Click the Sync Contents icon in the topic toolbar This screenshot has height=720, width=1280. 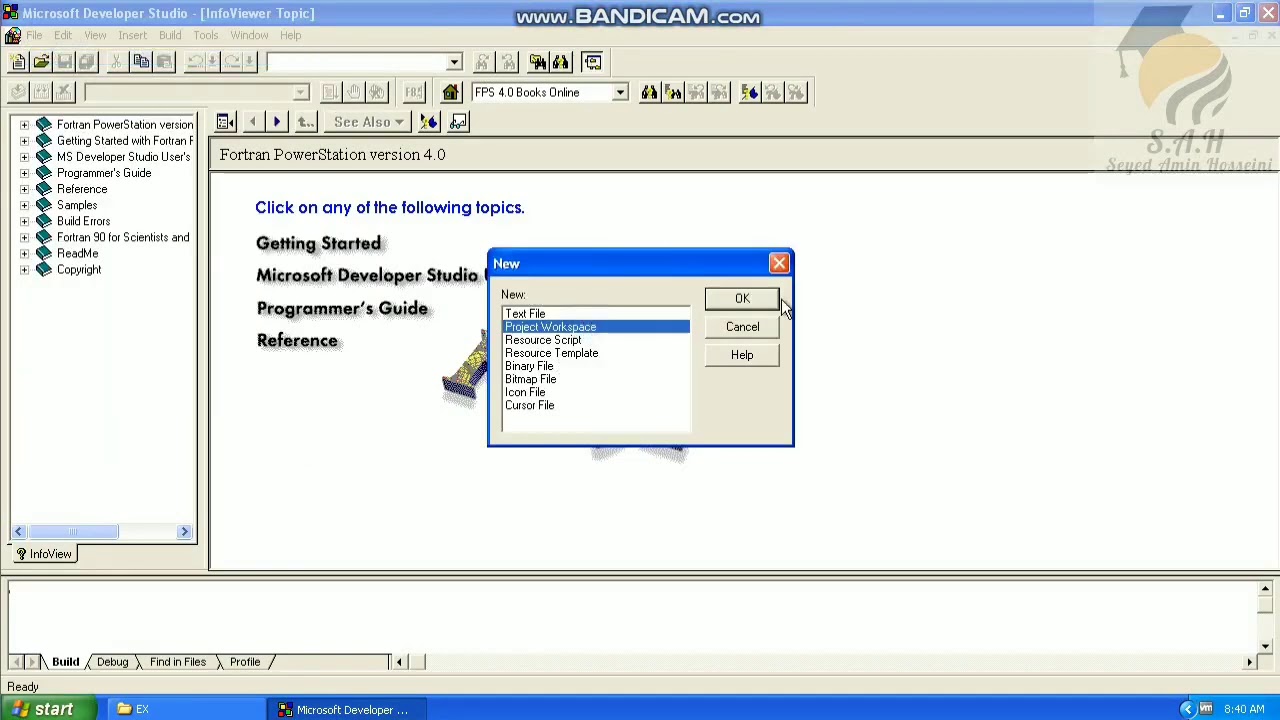tap(226, 122)
